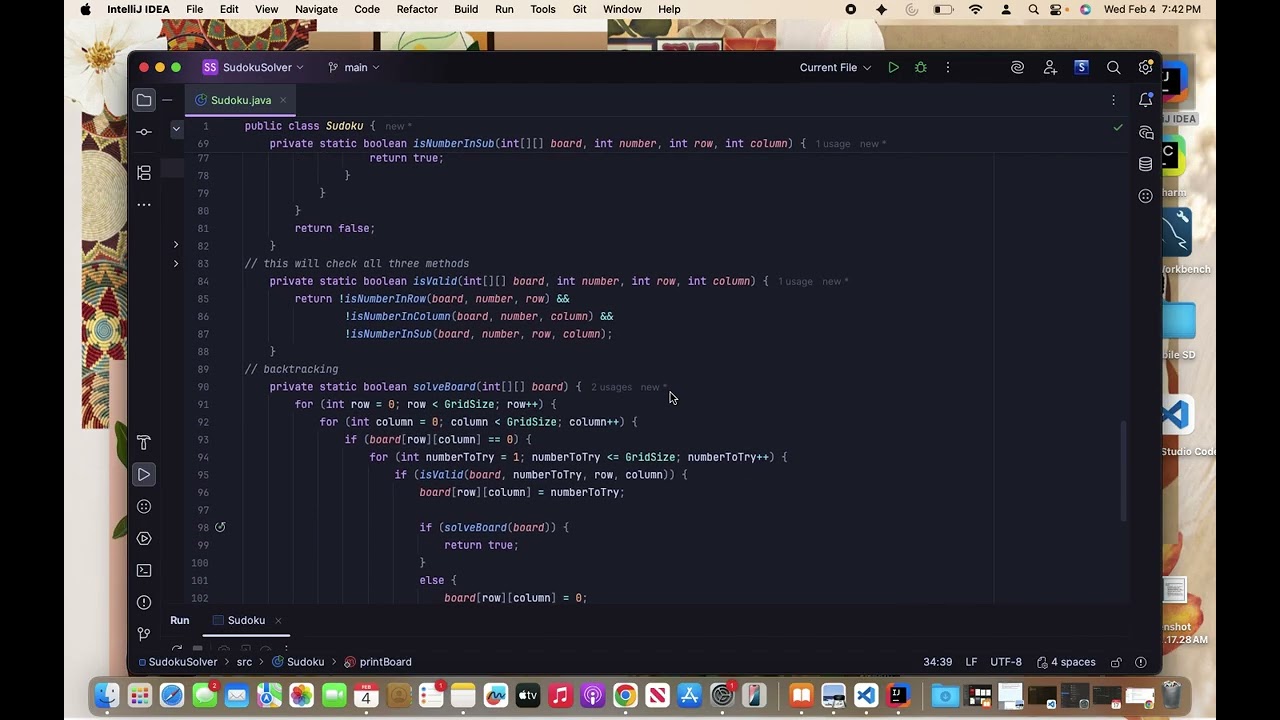Click SudokuSolver breadcrumb
Image resolution: width=1280 pixels, height=720 pixels.
(x=177, y=662)
